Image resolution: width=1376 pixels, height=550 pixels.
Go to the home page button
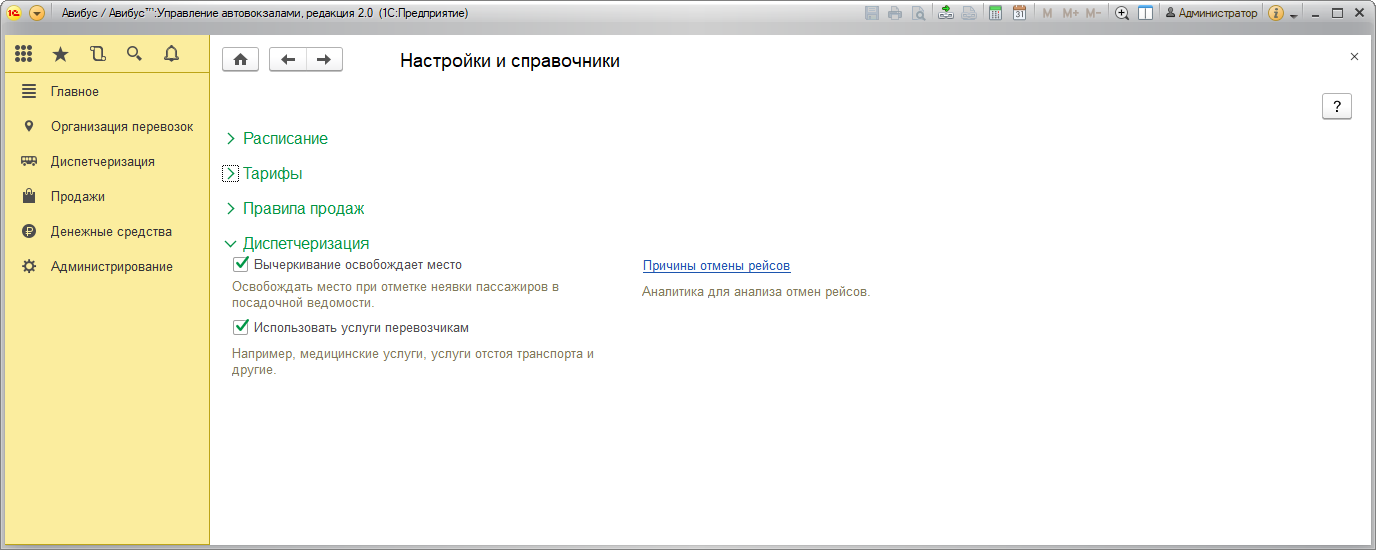240,60
